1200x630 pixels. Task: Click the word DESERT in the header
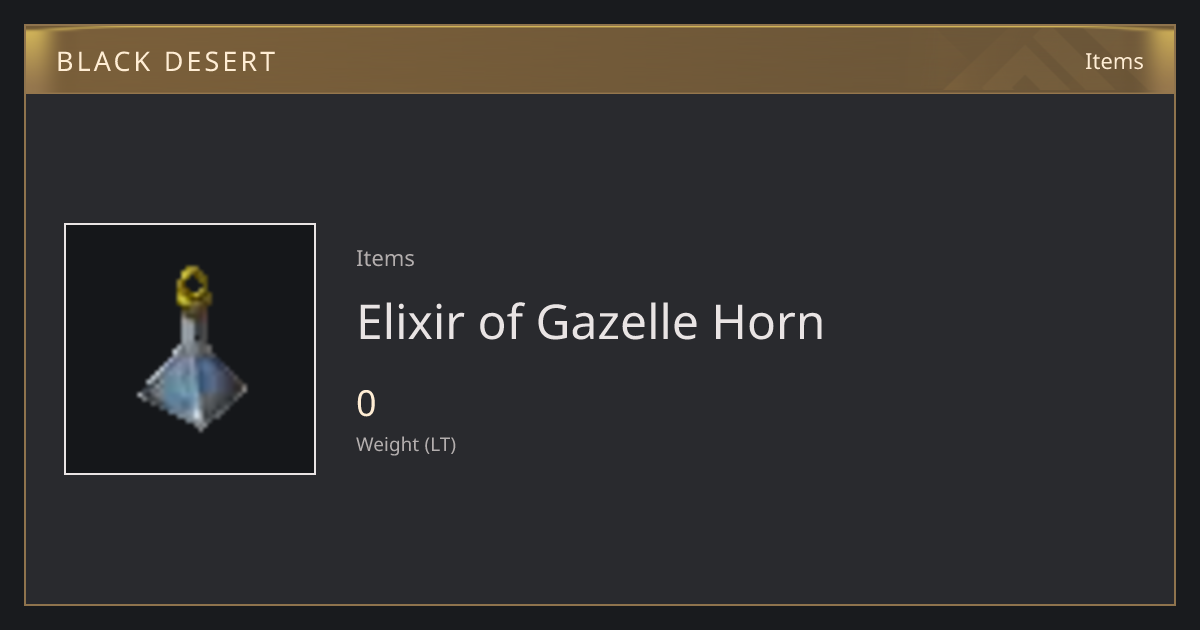point(220,62)
